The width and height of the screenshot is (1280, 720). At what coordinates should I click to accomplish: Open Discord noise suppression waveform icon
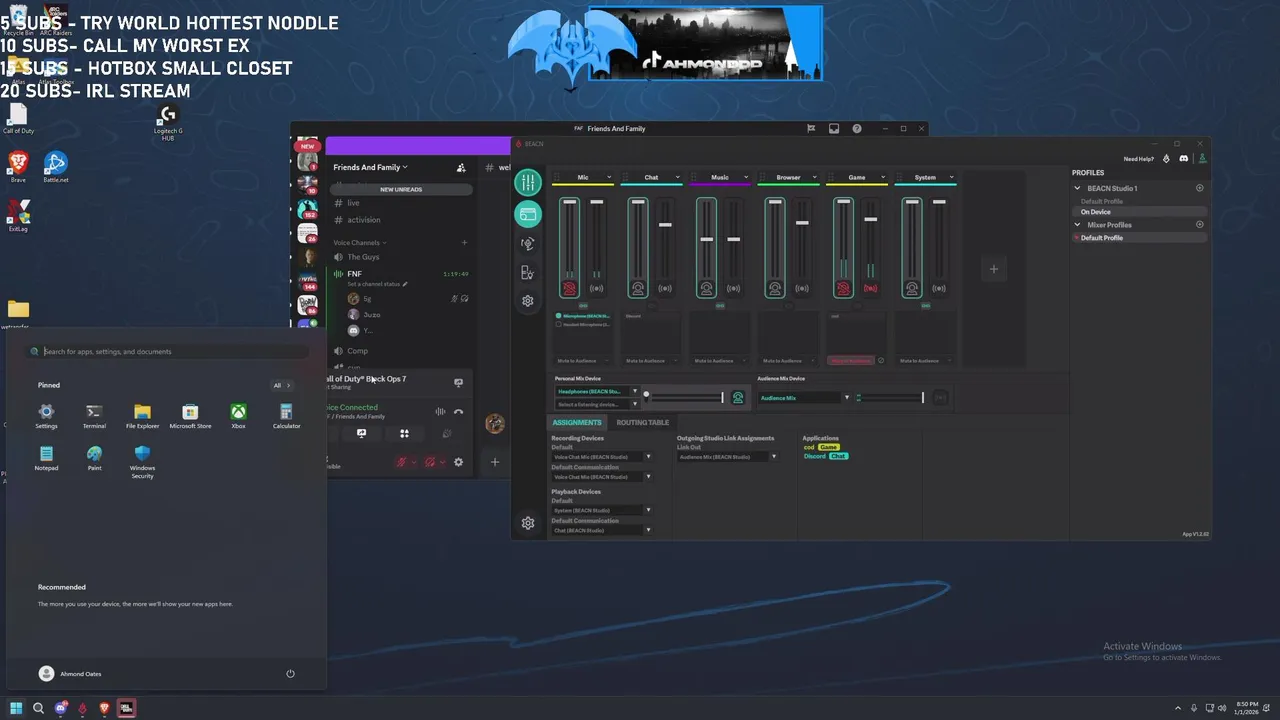click(x=440, y=411)
